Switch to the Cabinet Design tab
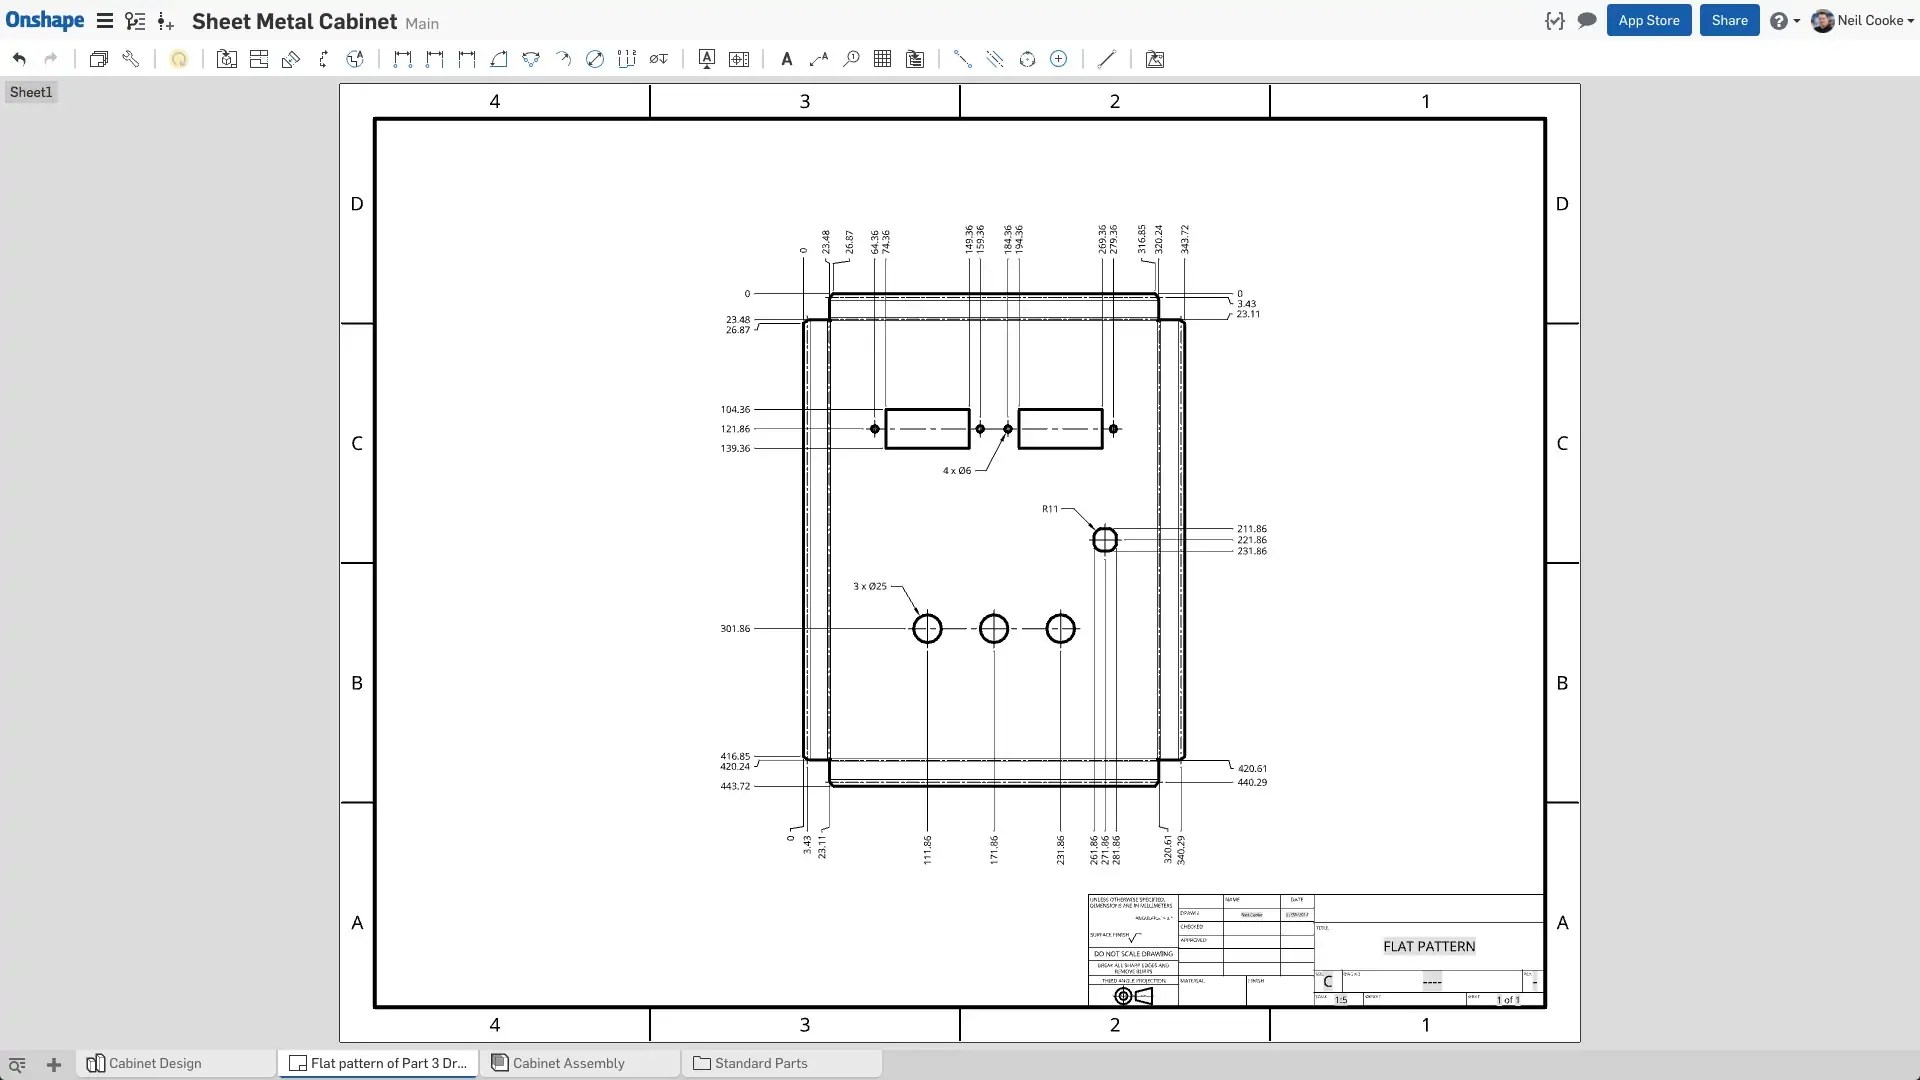The height and width of the screenshot is (1080, 1920). tap(155, 1063)
